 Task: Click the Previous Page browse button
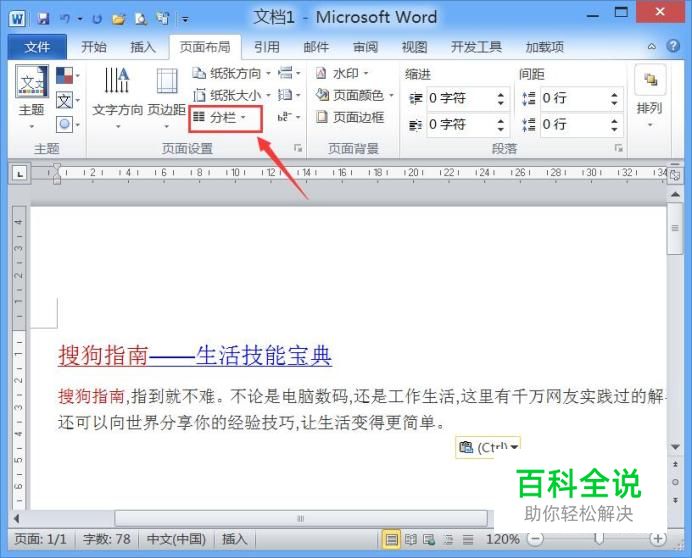click(x=675, y=464)
